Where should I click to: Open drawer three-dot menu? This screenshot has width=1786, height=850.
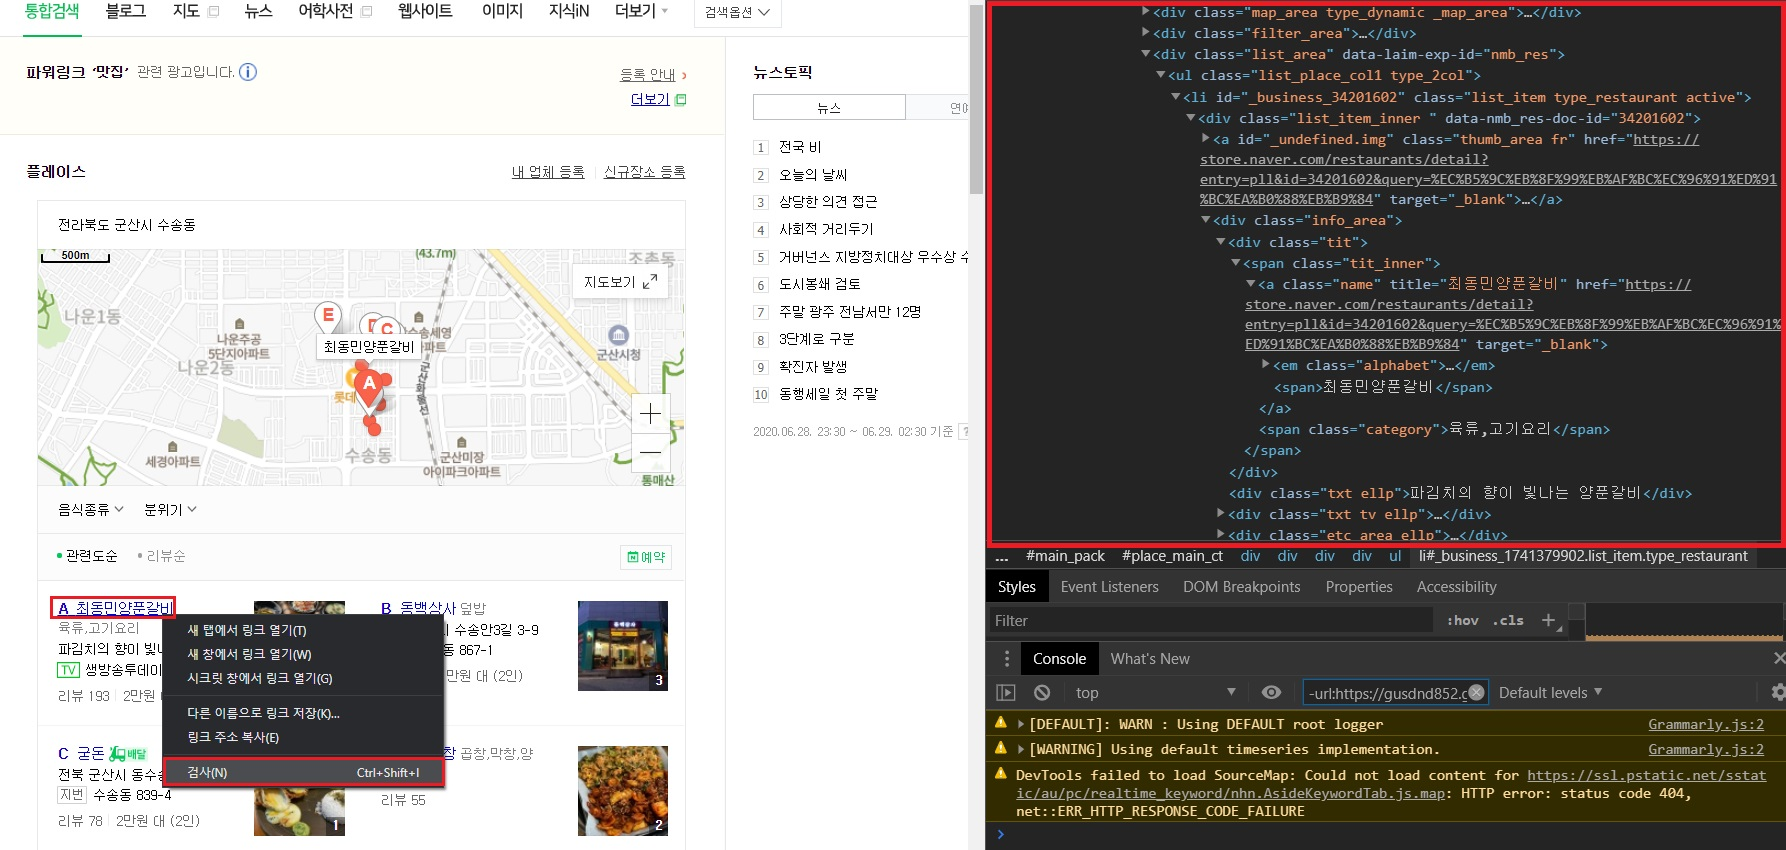pyautogui.click(x=1007, y=658)
